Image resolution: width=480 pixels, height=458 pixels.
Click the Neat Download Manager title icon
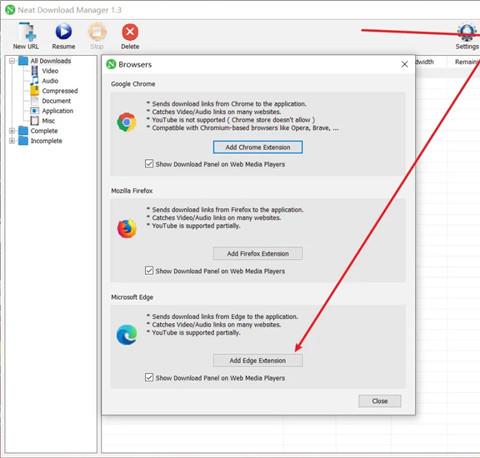tap(10, 10)
